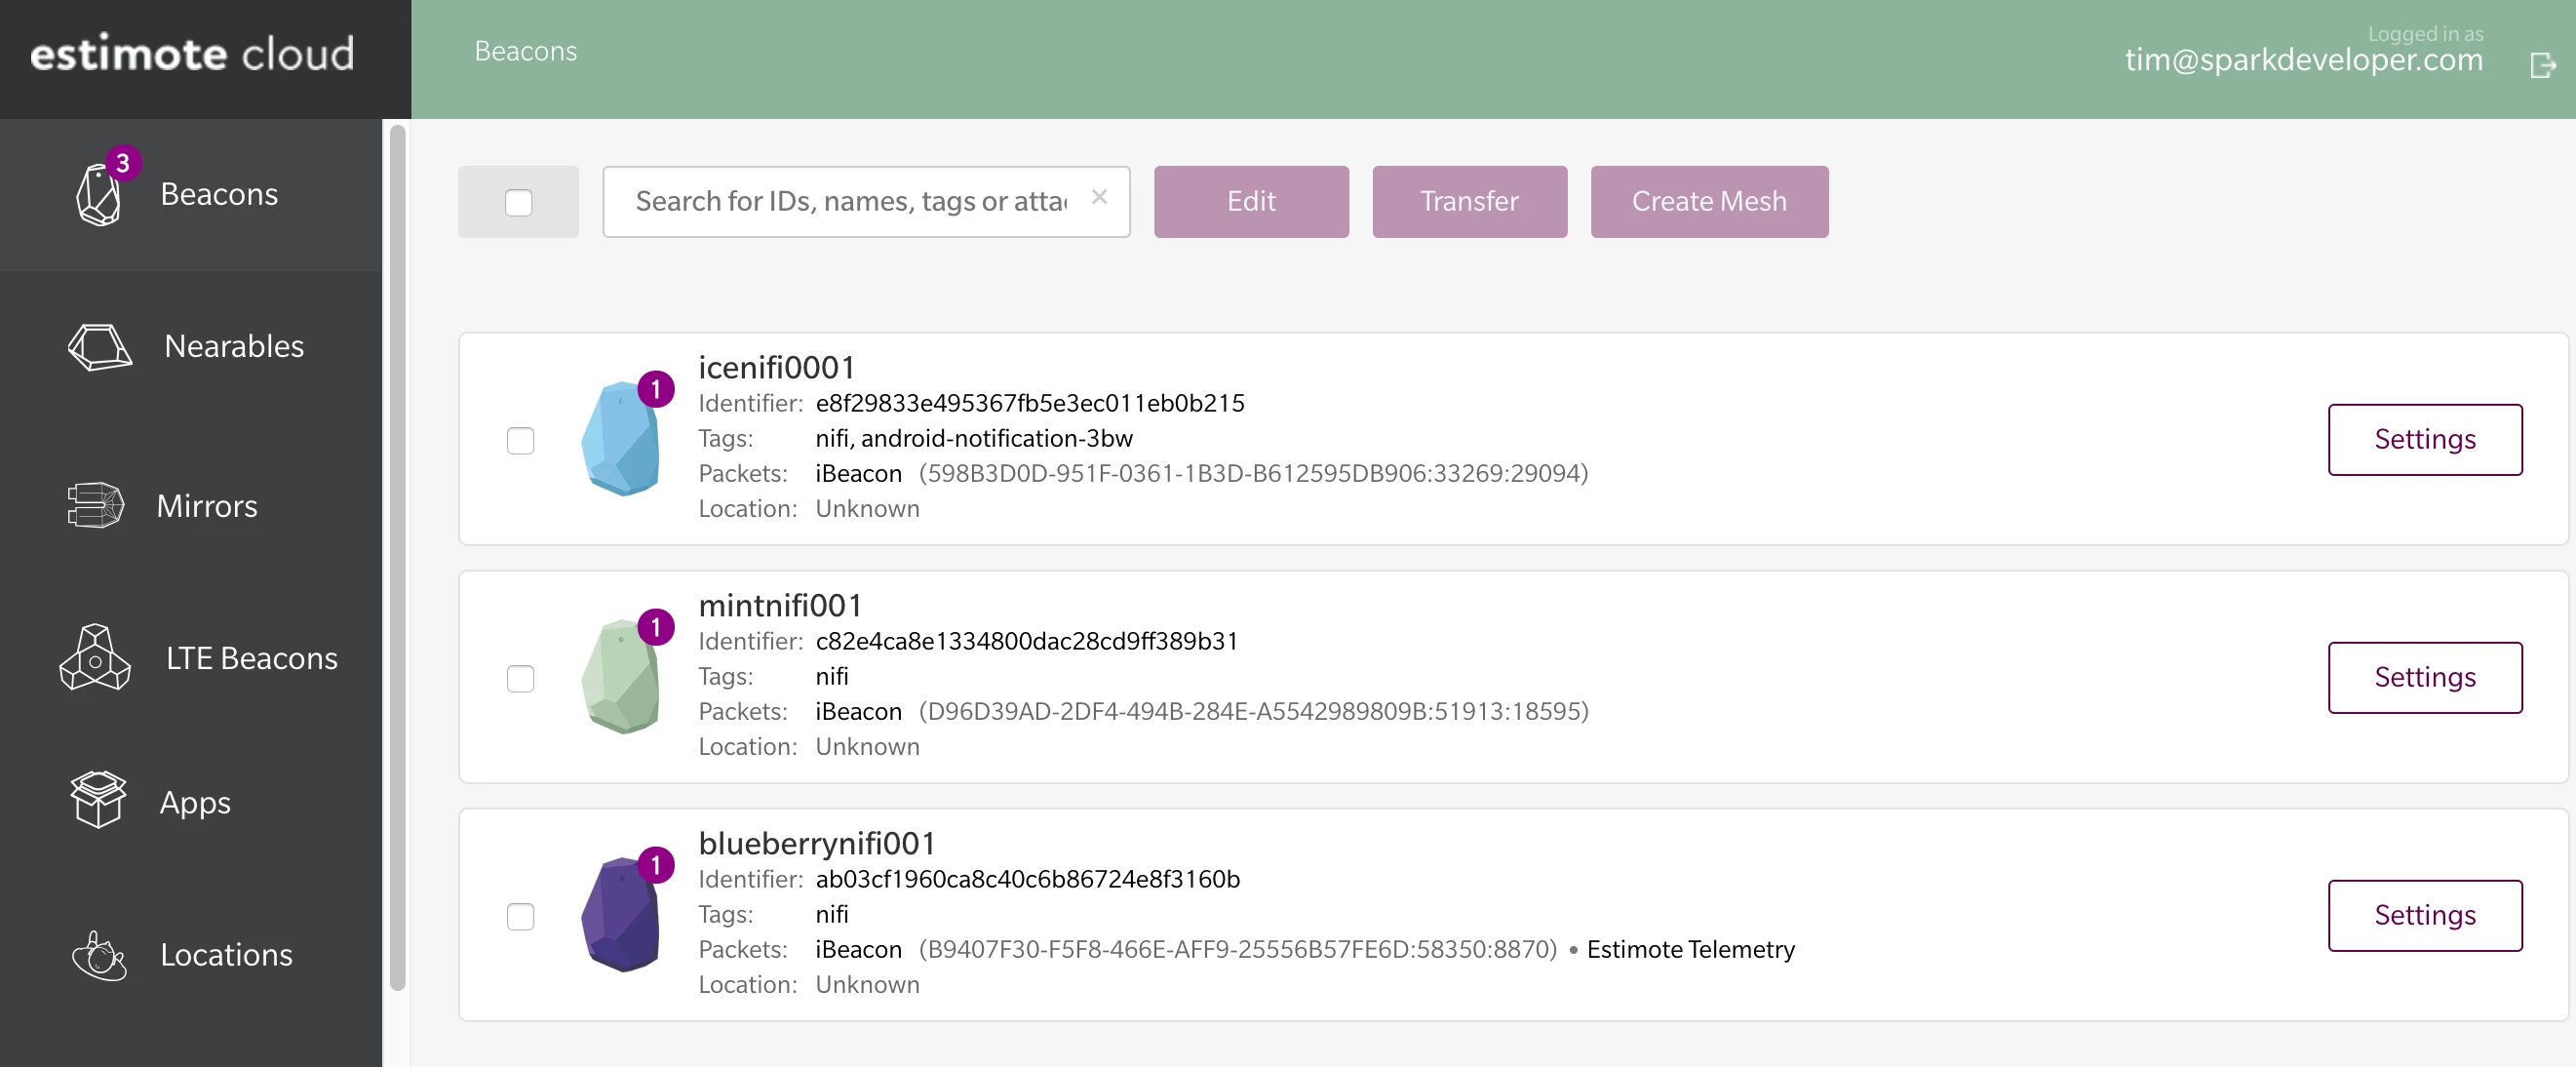Check the icenifi0001 beacon checkbox
This screenshot has width=2576, height=1067.
[520, 440]
